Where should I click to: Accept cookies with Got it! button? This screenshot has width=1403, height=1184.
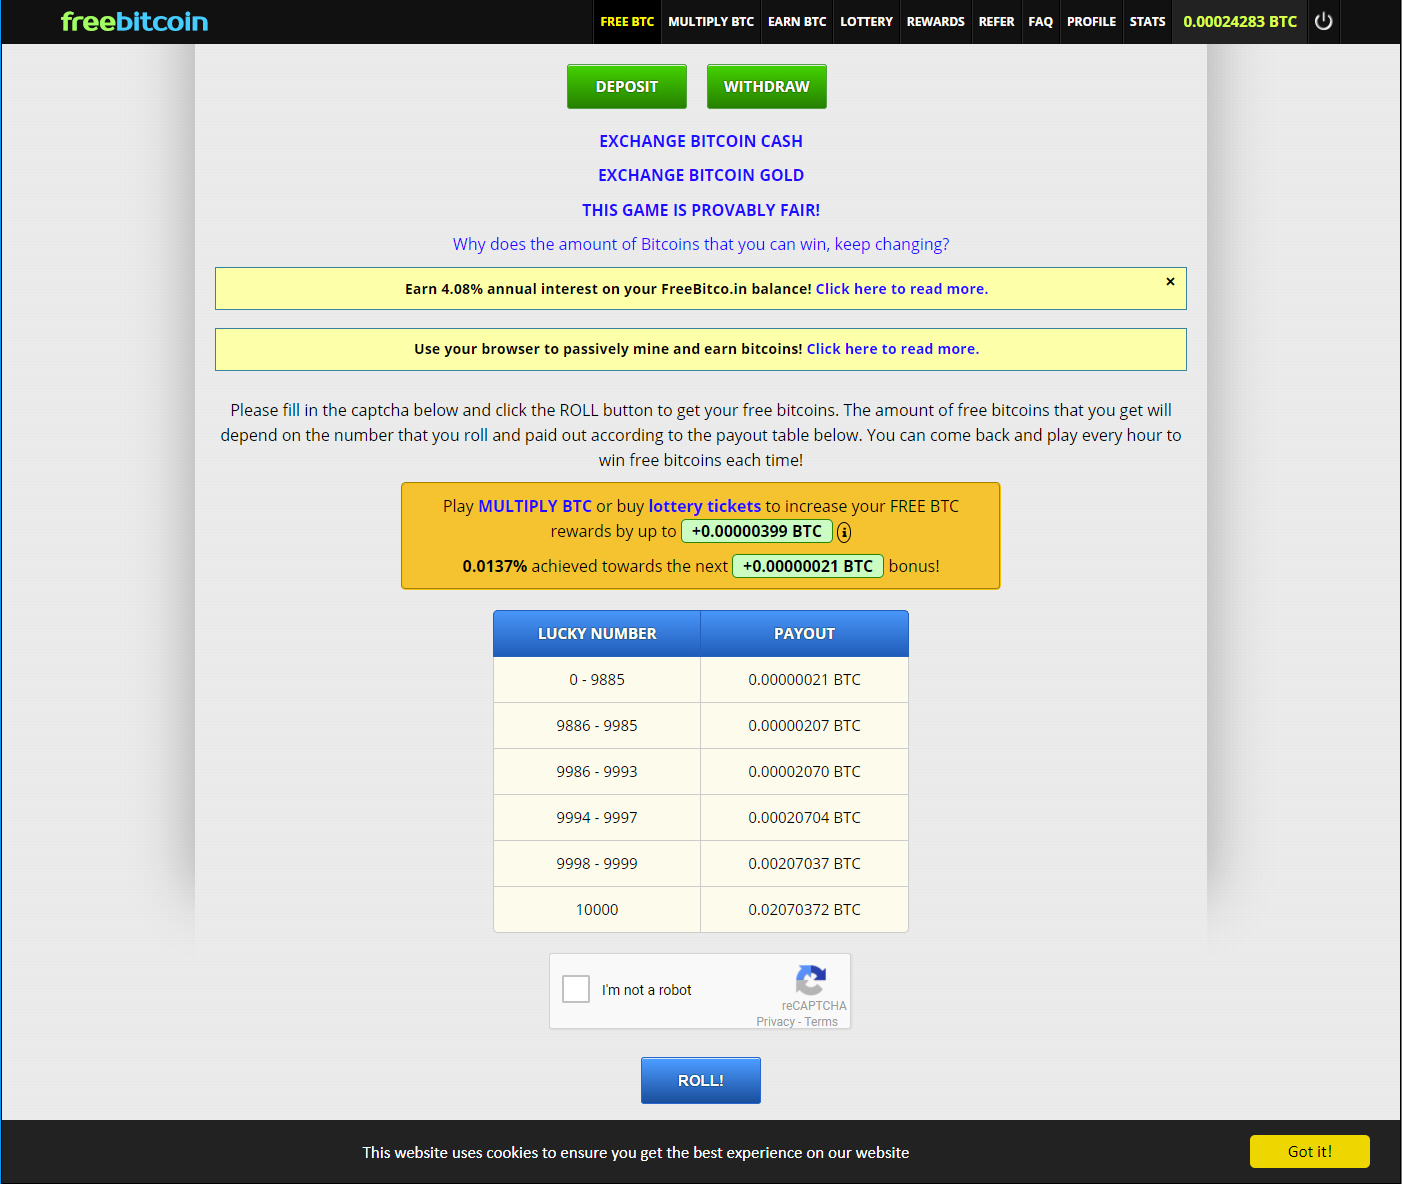[x=1310, y=1151]
